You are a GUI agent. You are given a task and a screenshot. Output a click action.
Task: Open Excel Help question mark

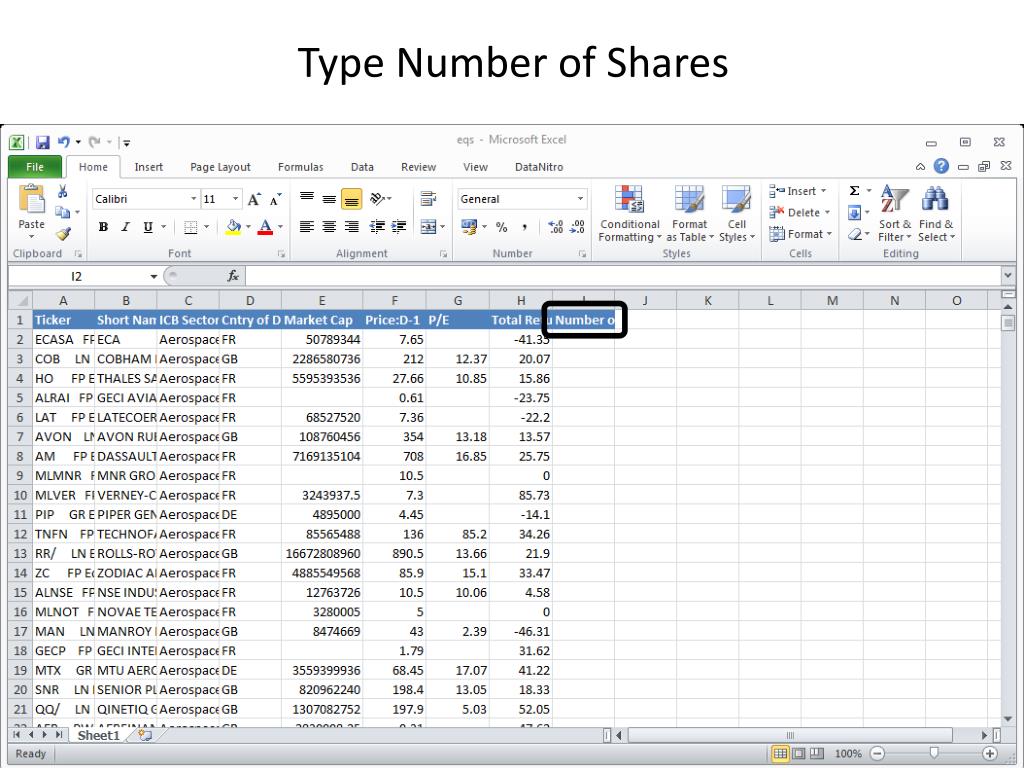click(x=941, y=166)
